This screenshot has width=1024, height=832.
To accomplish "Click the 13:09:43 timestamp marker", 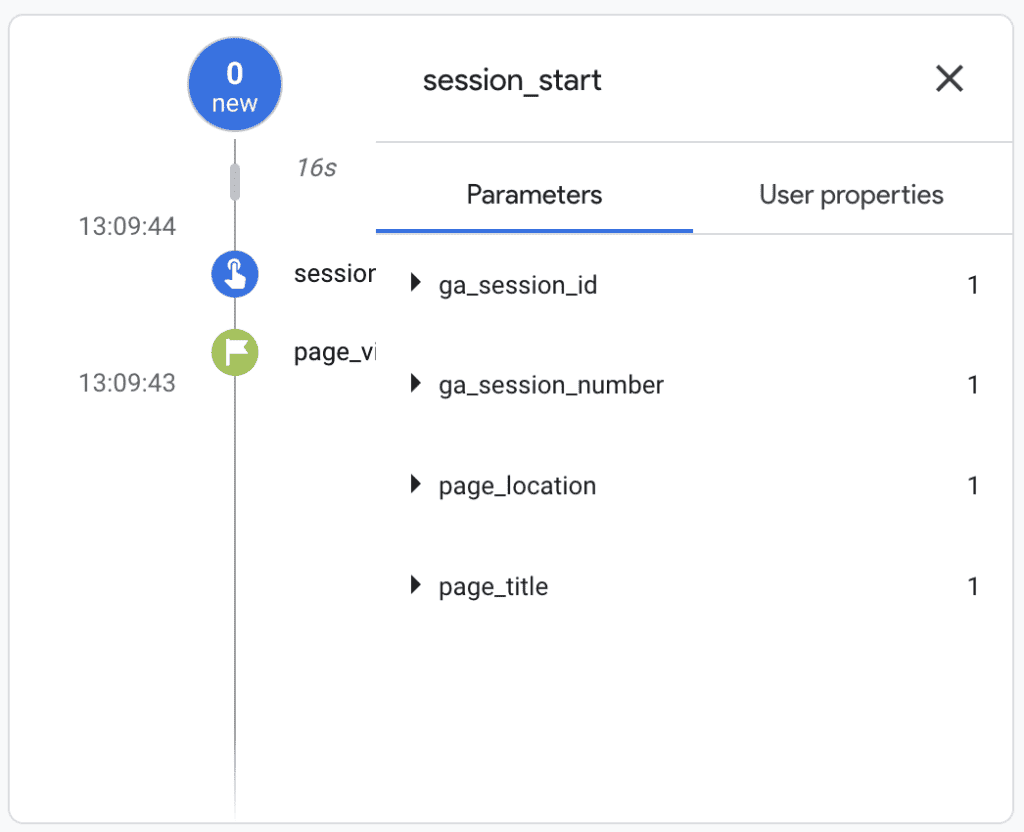I will pos(126,383).
